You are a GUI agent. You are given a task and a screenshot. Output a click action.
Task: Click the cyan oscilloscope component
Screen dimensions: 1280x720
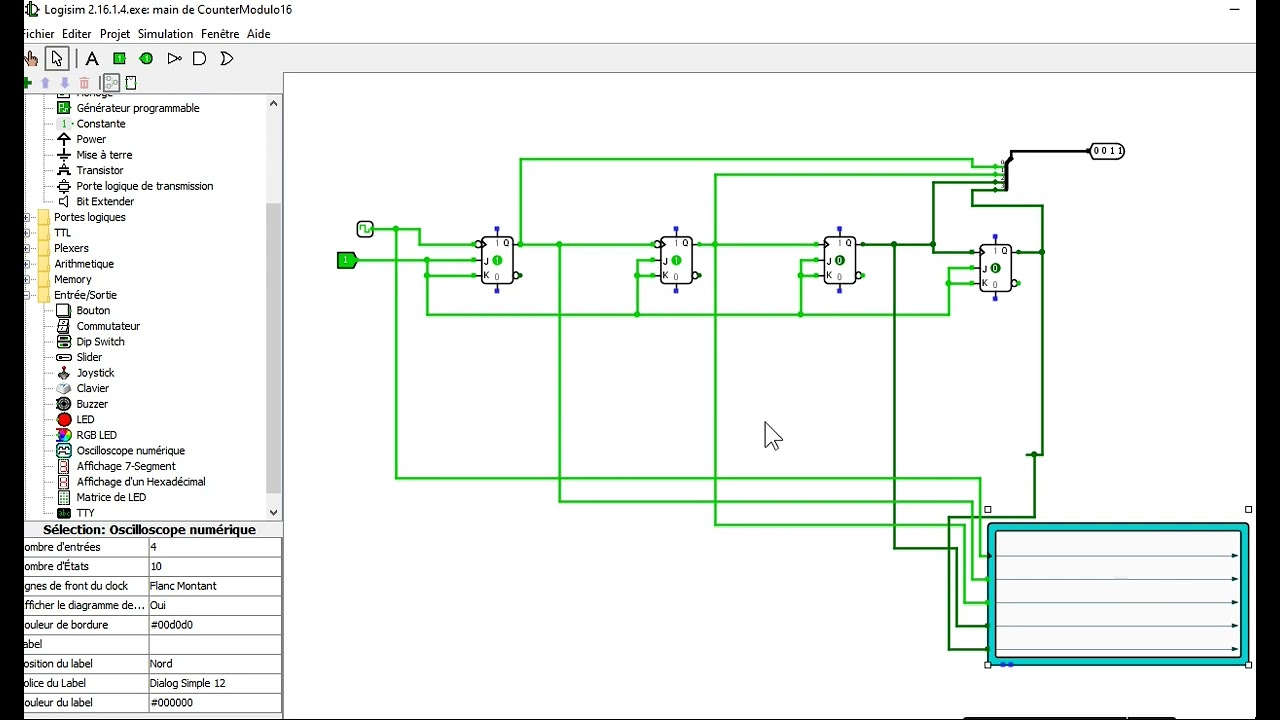[x=1118, y=593]
